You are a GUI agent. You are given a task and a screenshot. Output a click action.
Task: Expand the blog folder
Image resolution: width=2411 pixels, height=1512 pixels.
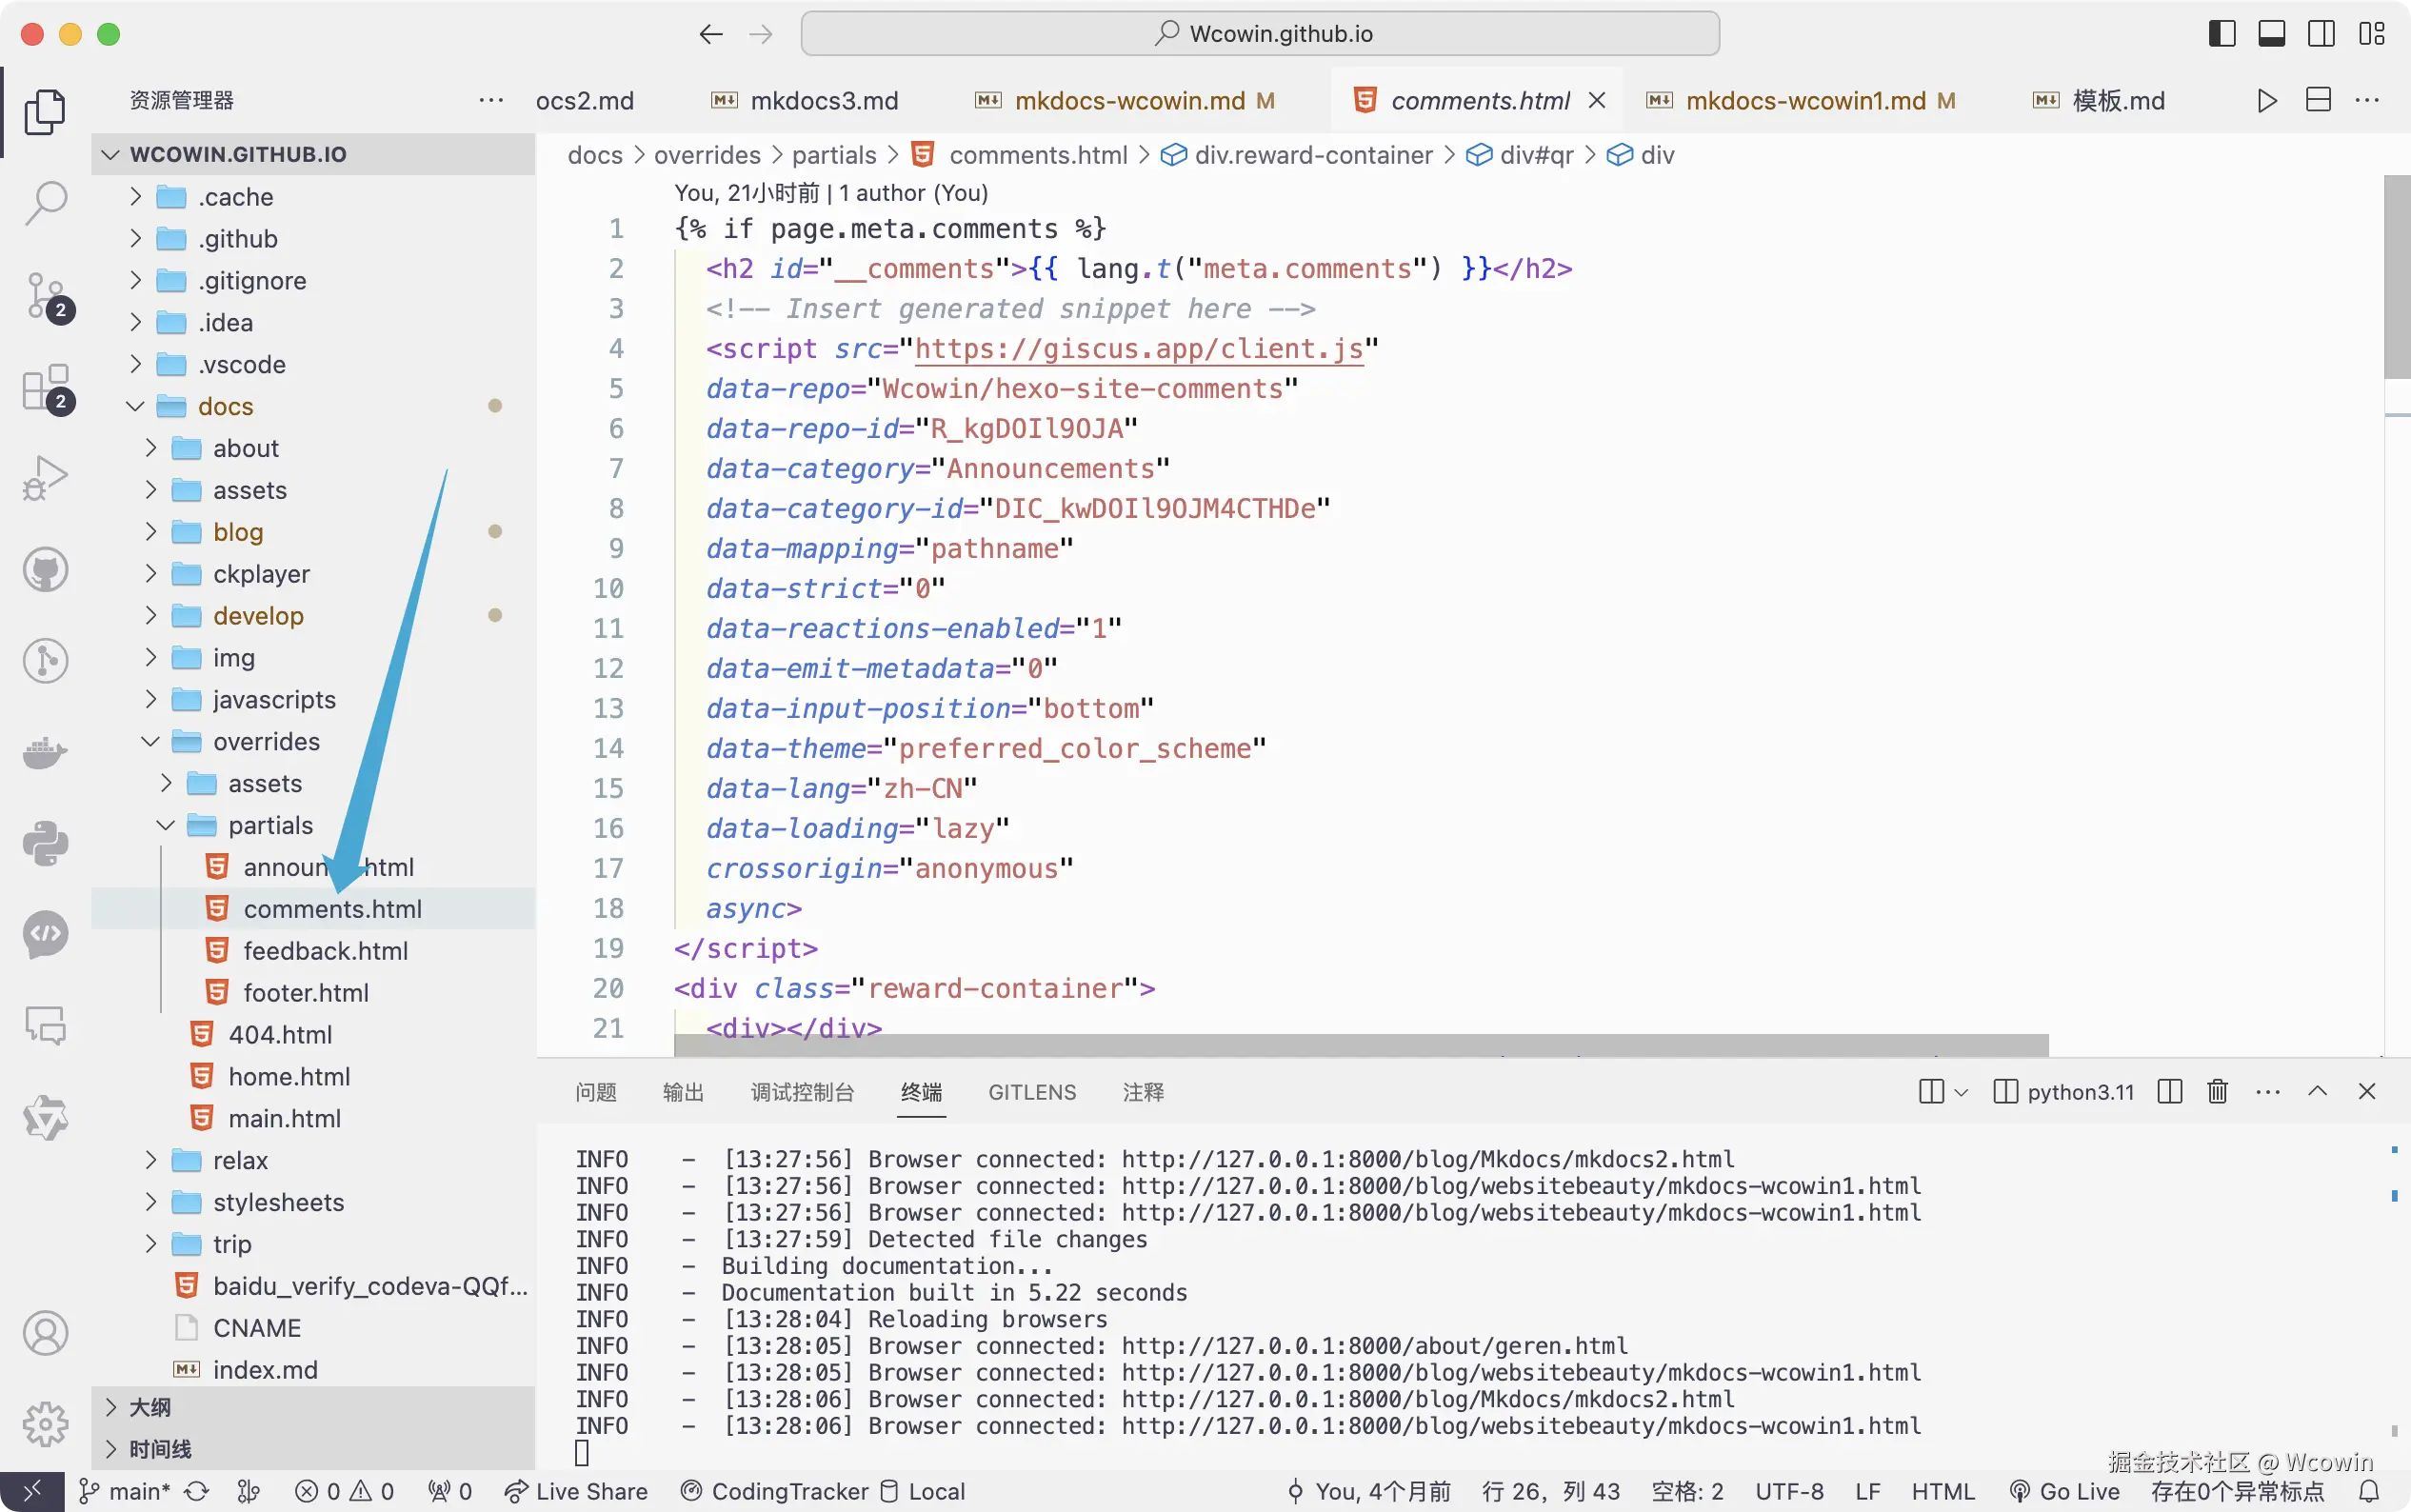click(237, 532)
